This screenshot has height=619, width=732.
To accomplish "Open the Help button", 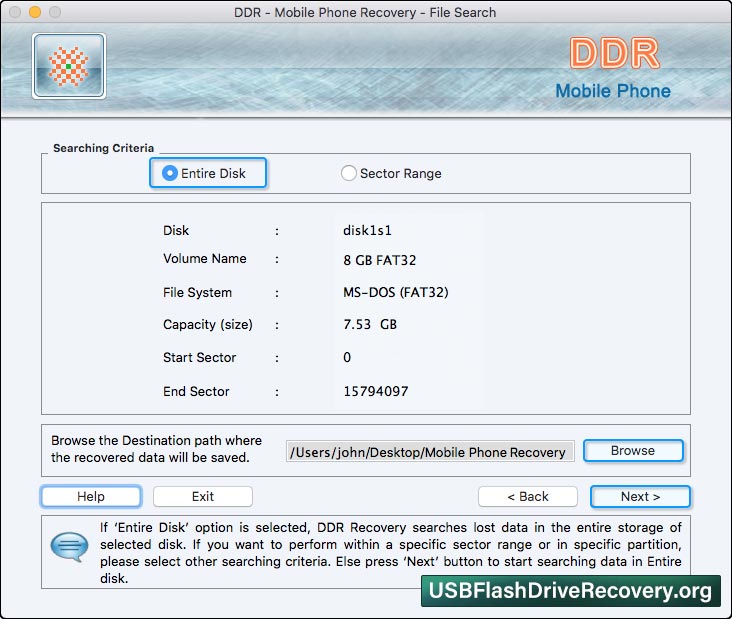I will coord(91,496).
